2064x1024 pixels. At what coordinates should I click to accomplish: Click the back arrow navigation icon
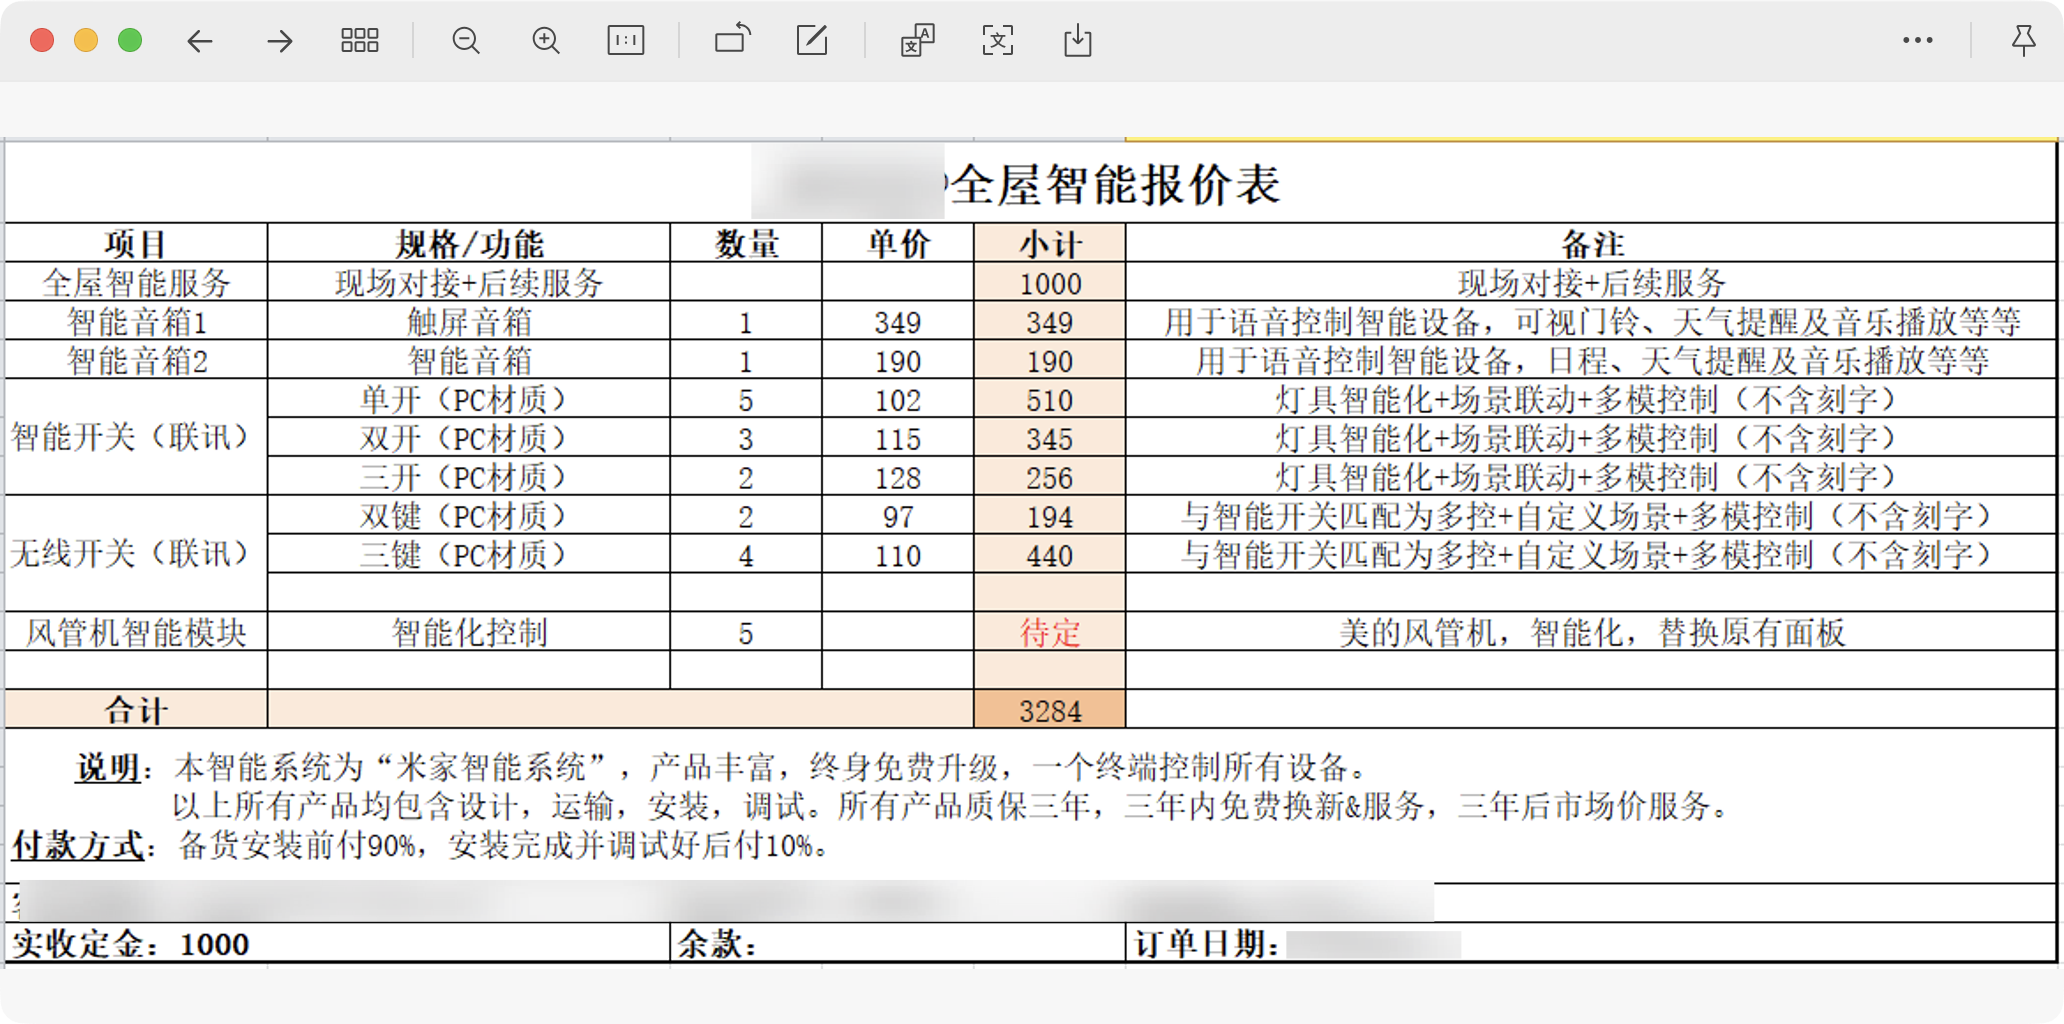[200, 41]
